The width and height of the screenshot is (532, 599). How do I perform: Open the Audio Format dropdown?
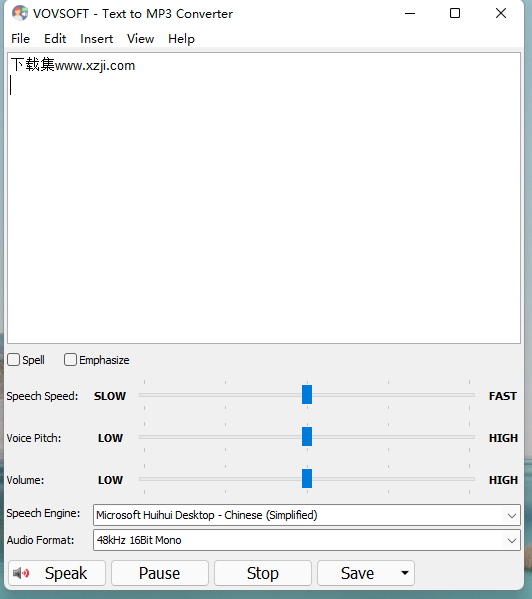[x=307, y=540]
